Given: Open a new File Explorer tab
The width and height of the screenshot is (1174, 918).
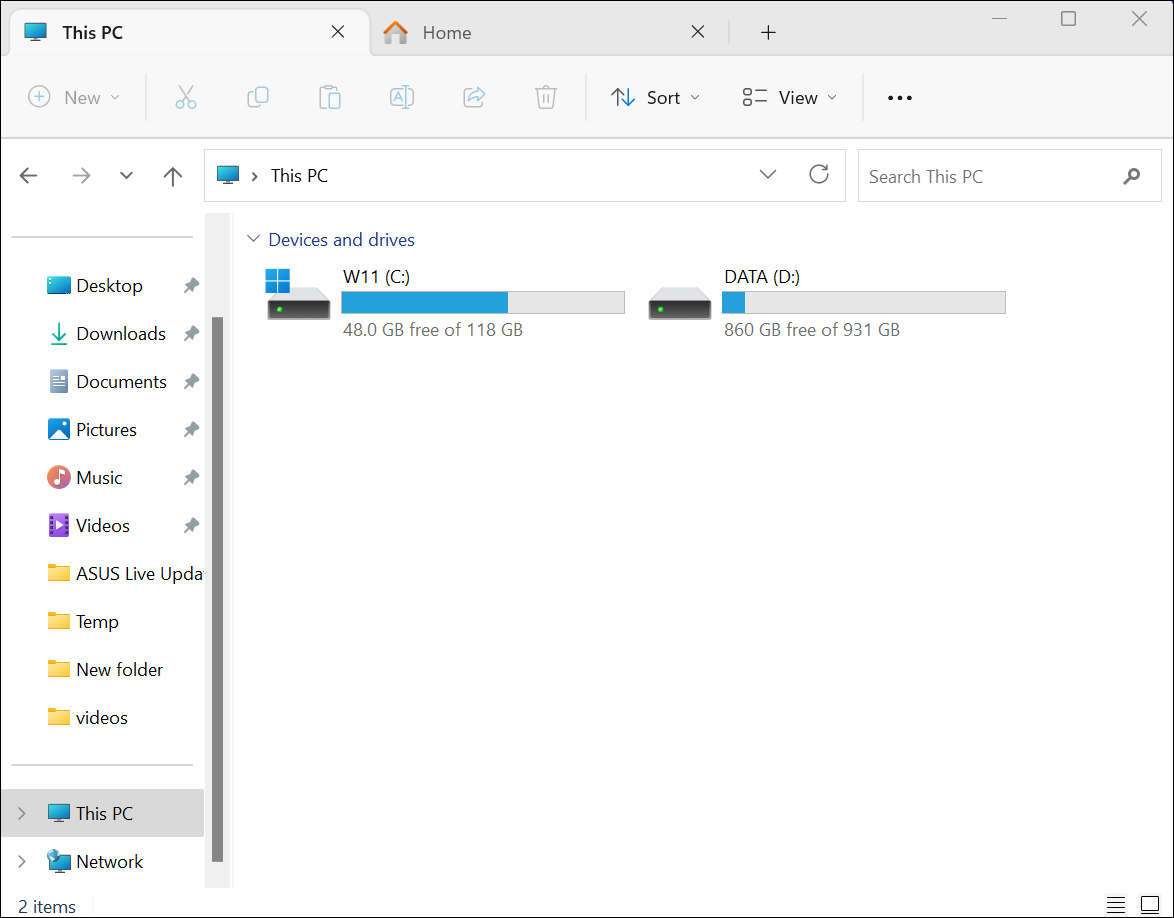Looking at the screenshot, I should pos(768,32).
